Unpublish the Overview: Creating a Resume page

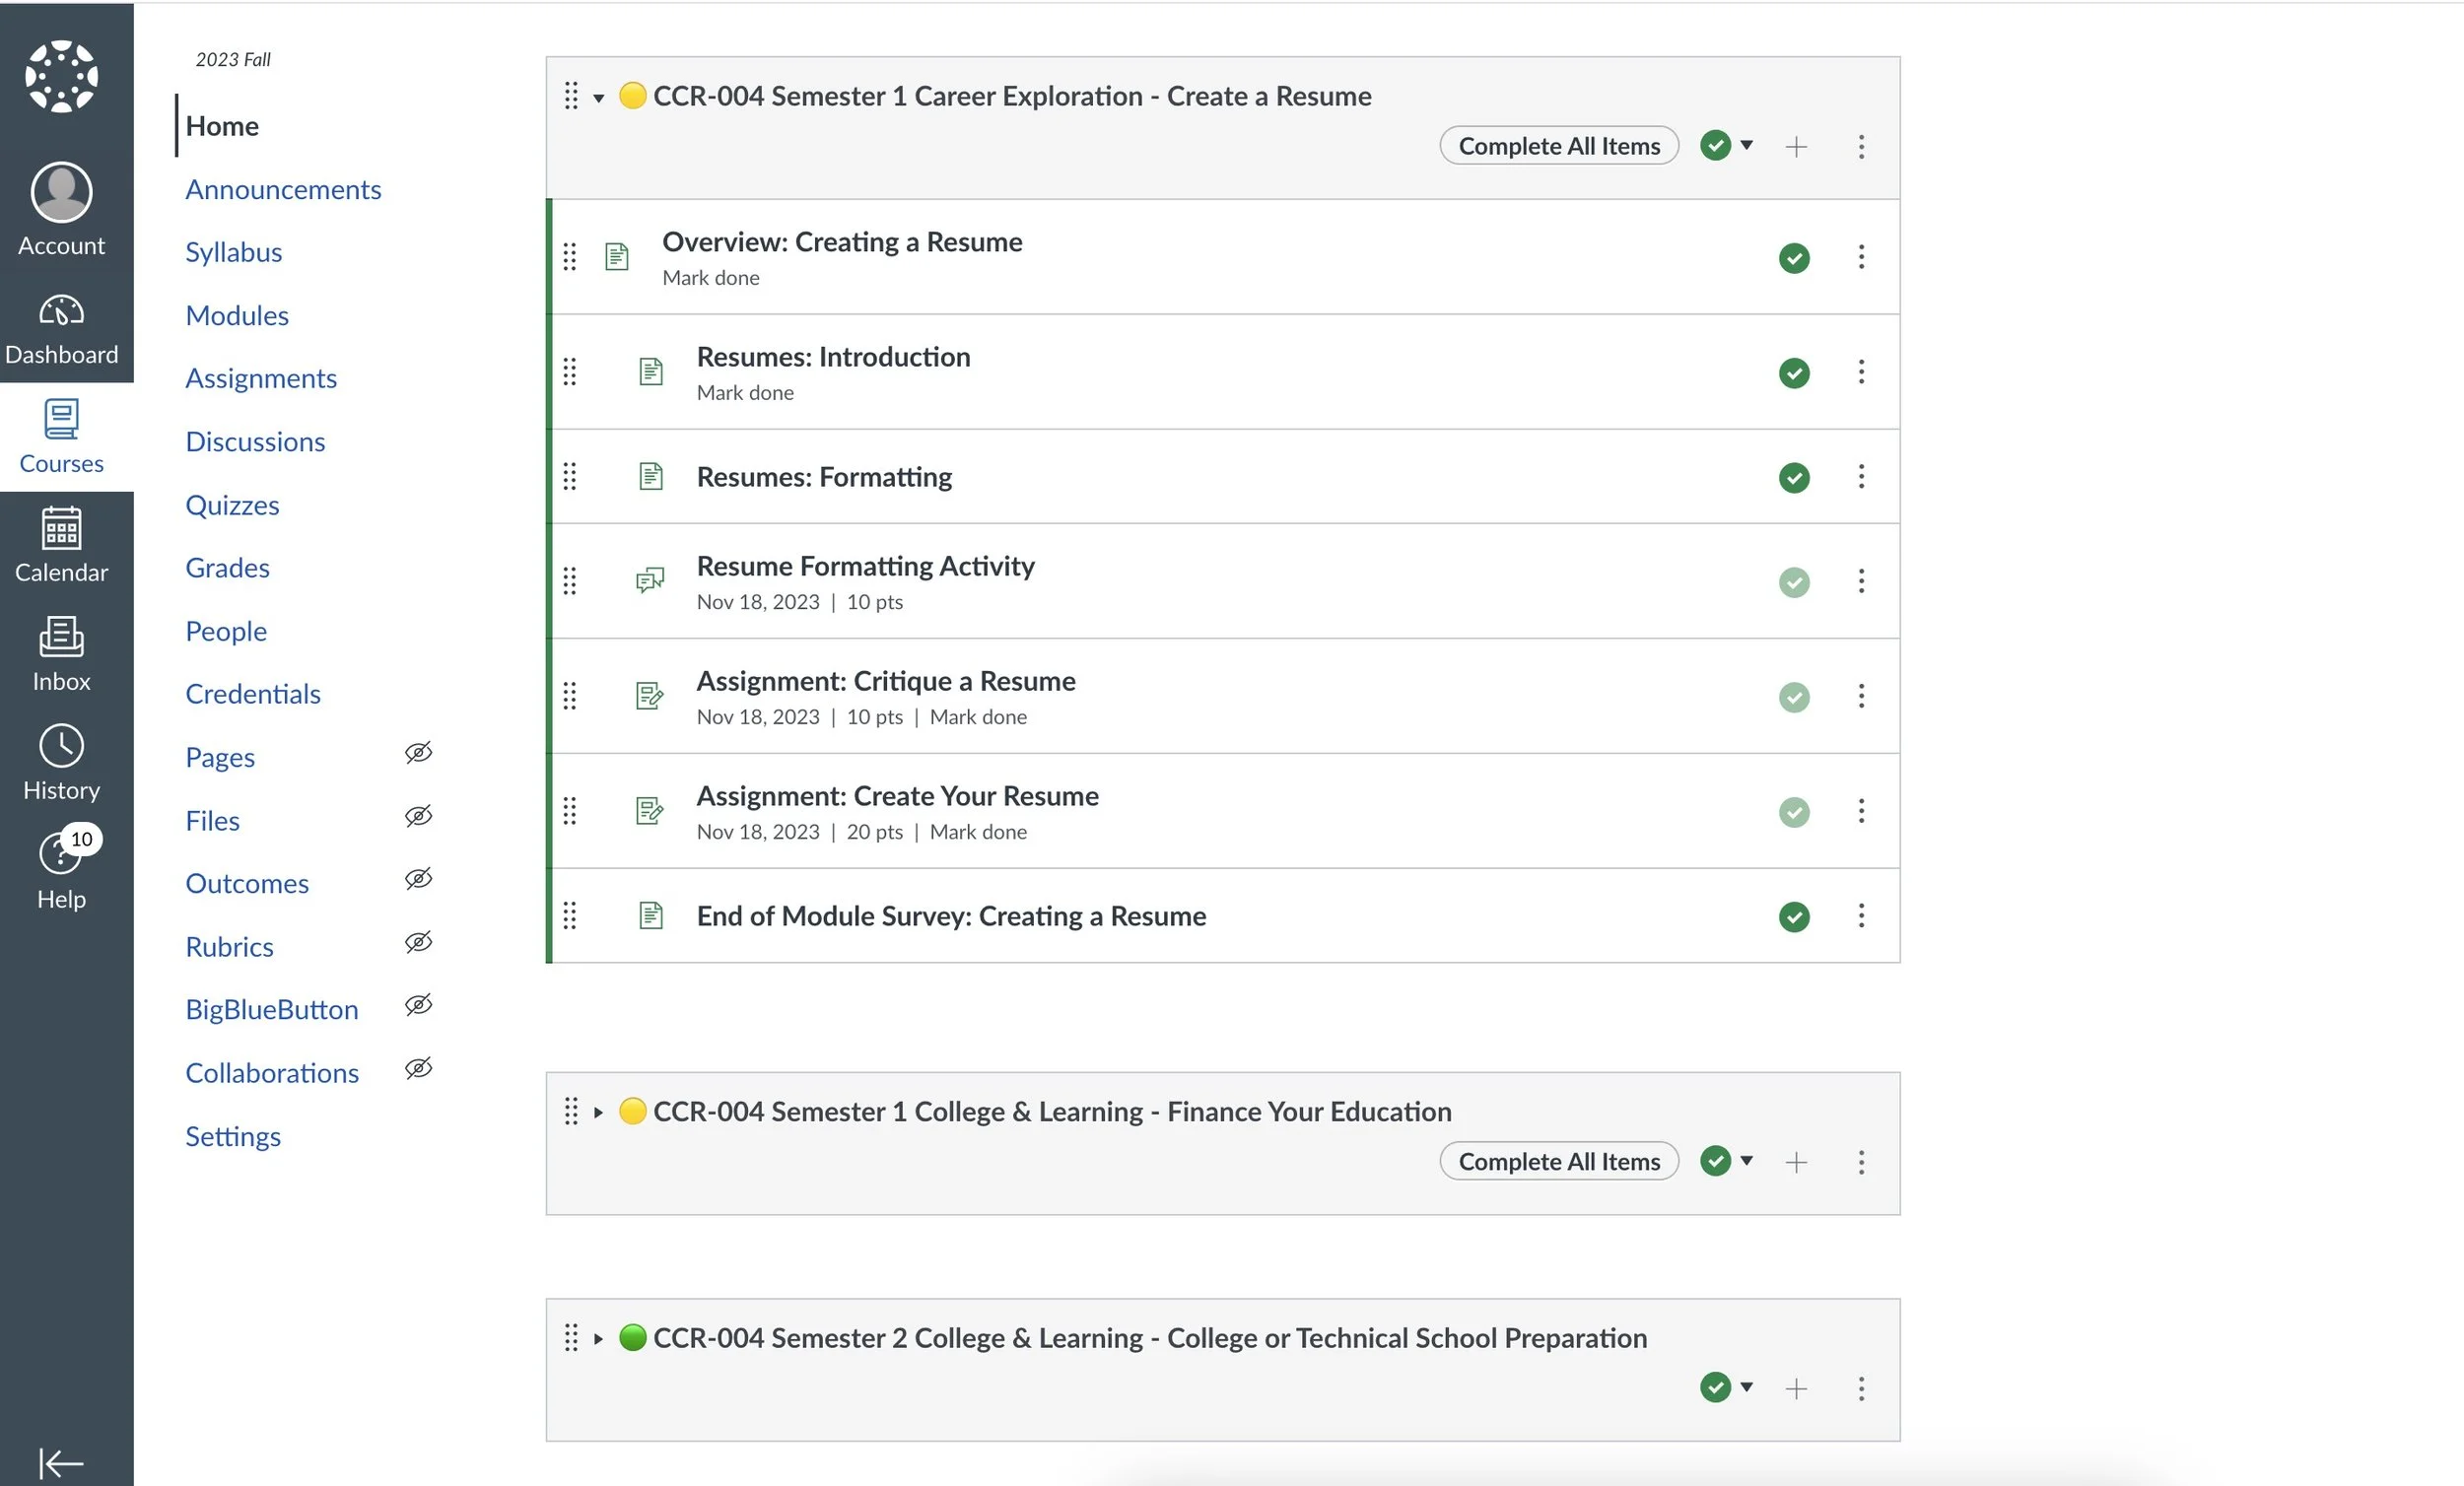[1793, 258]
